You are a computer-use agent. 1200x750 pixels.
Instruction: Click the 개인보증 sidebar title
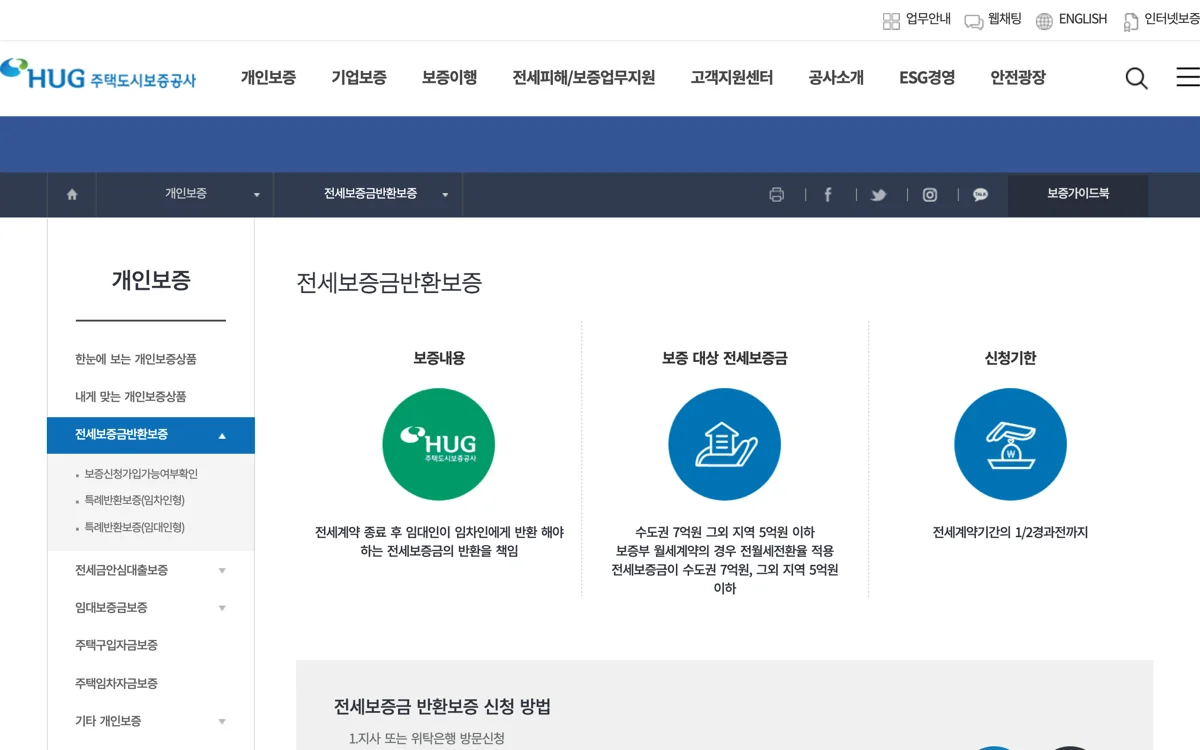(x=151, y=281)
